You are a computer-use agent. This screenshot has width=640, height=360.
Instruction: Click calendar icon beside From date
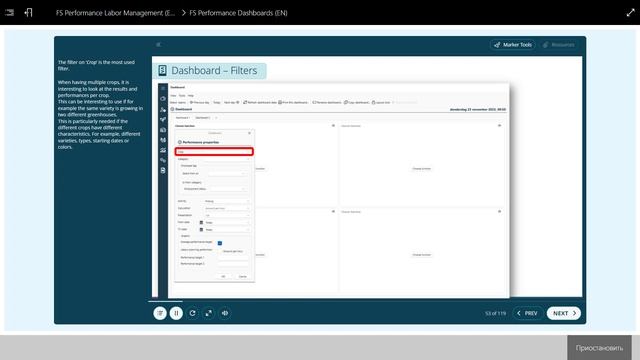tap(201, 222)
